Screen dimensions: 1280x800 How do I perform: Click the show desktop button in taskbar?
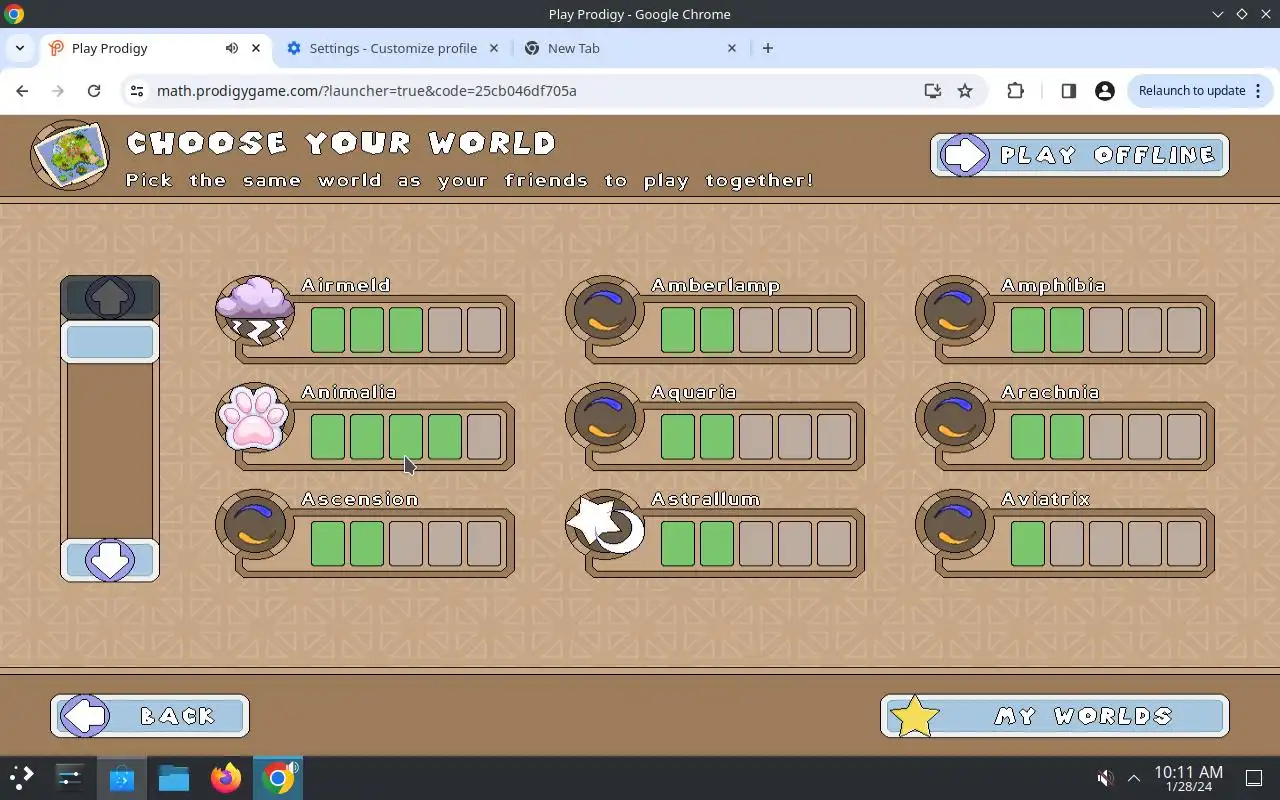(x=1254, y=778)
